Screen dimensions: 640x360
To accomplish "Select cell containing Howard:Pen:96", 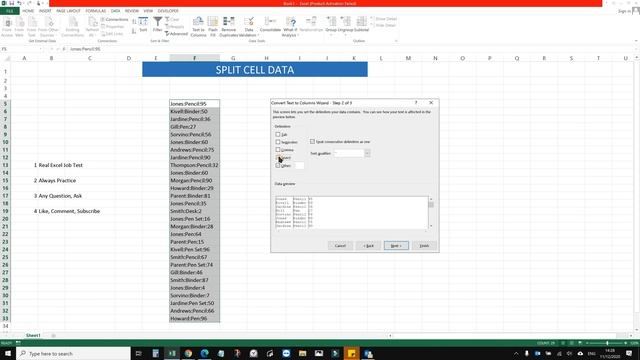I will [194, 318].
